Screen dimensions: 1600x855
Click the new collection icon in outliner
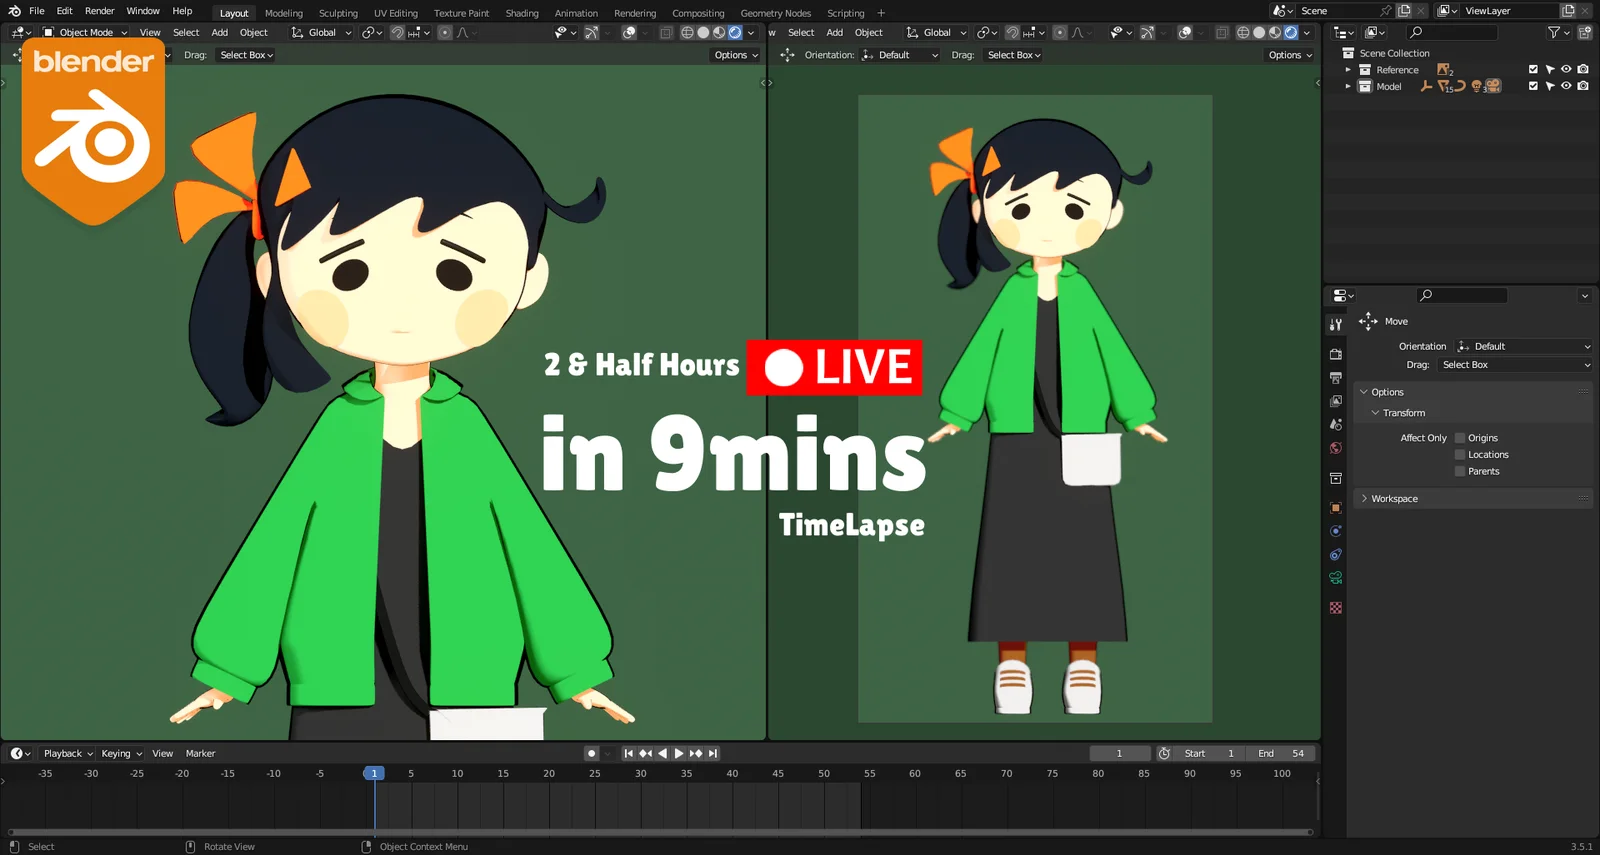click(x=1584, y=33)
